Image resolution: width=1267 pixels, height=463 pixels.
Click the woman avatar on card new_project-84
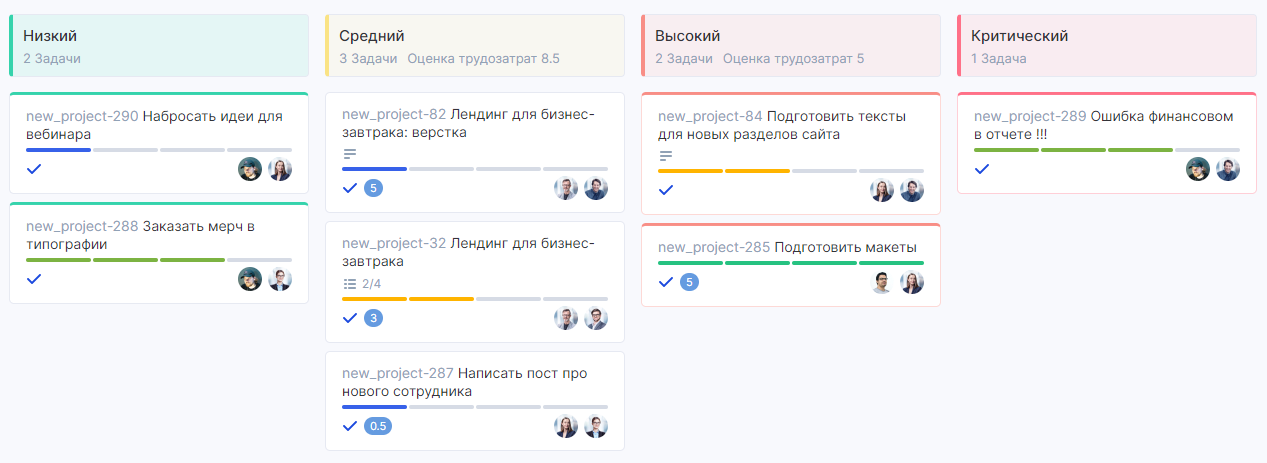click(882, 190)
